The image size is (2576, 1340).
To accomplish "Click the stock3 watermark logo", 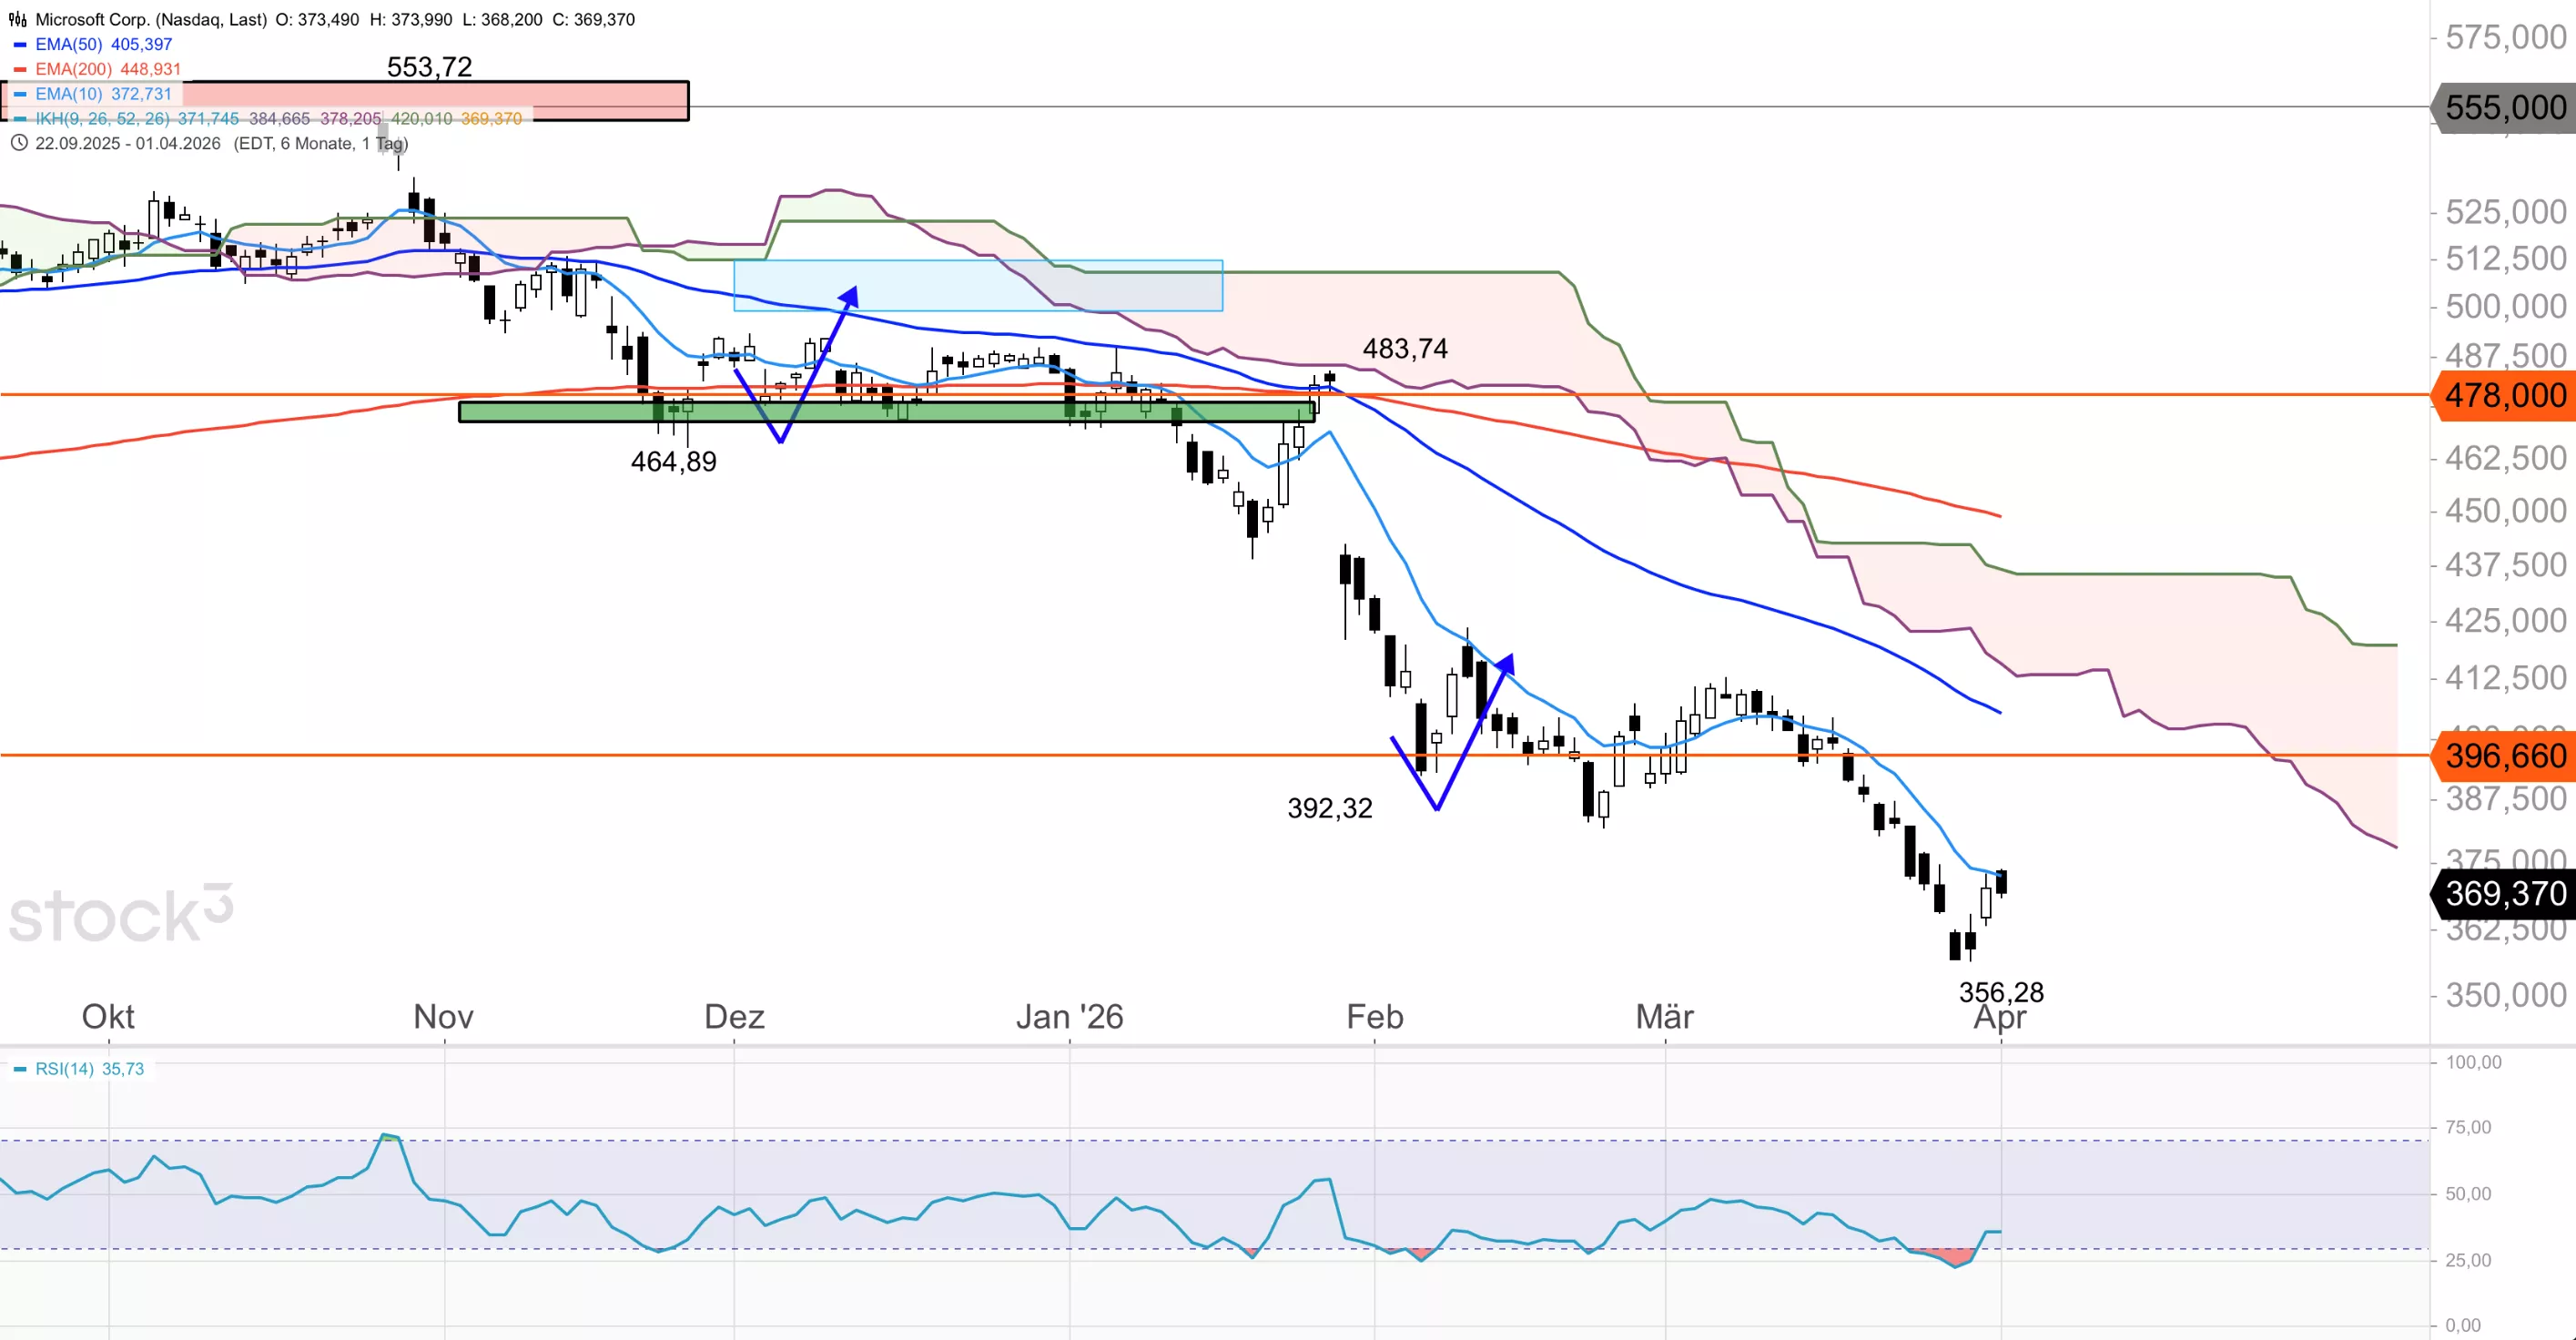I will pyautogui.click(x=120, y=914).
